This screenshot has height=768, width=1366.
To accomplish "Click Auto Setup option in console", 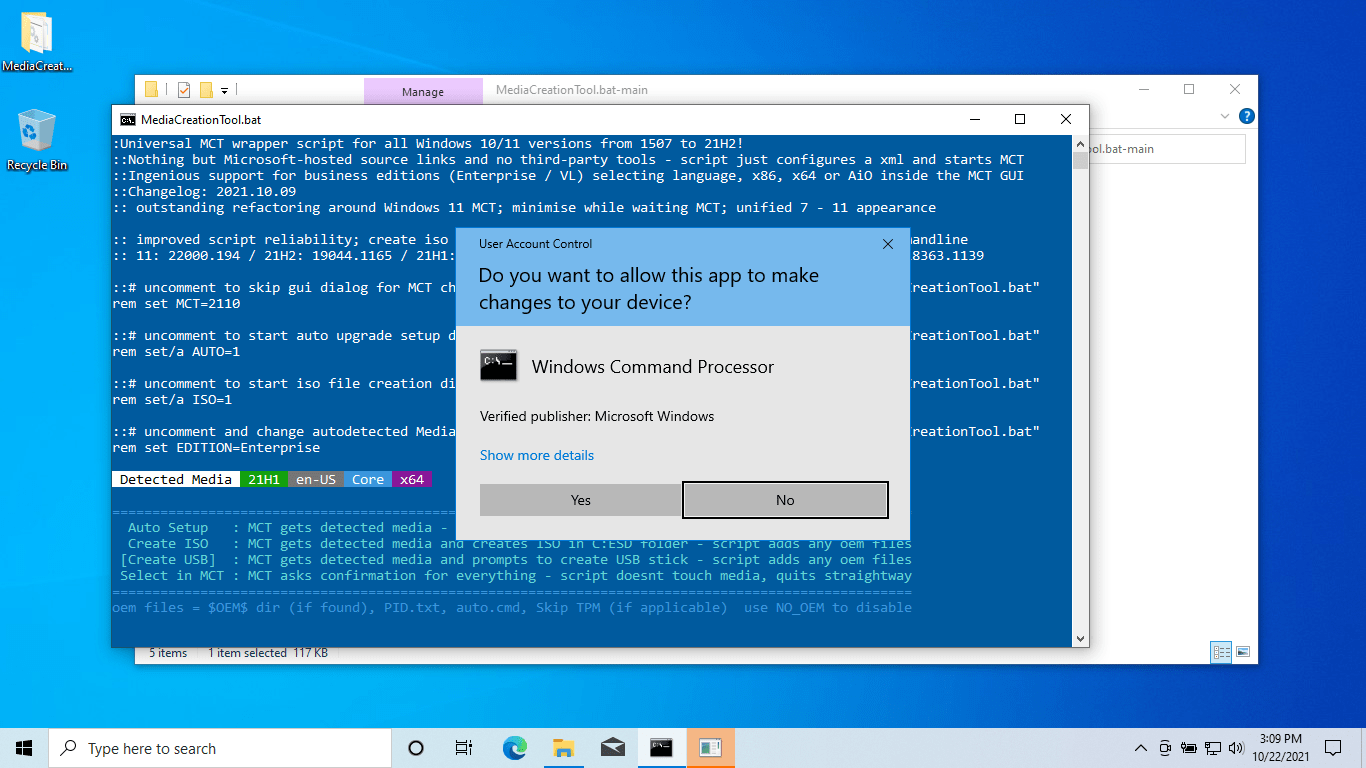I will (168, 528).
